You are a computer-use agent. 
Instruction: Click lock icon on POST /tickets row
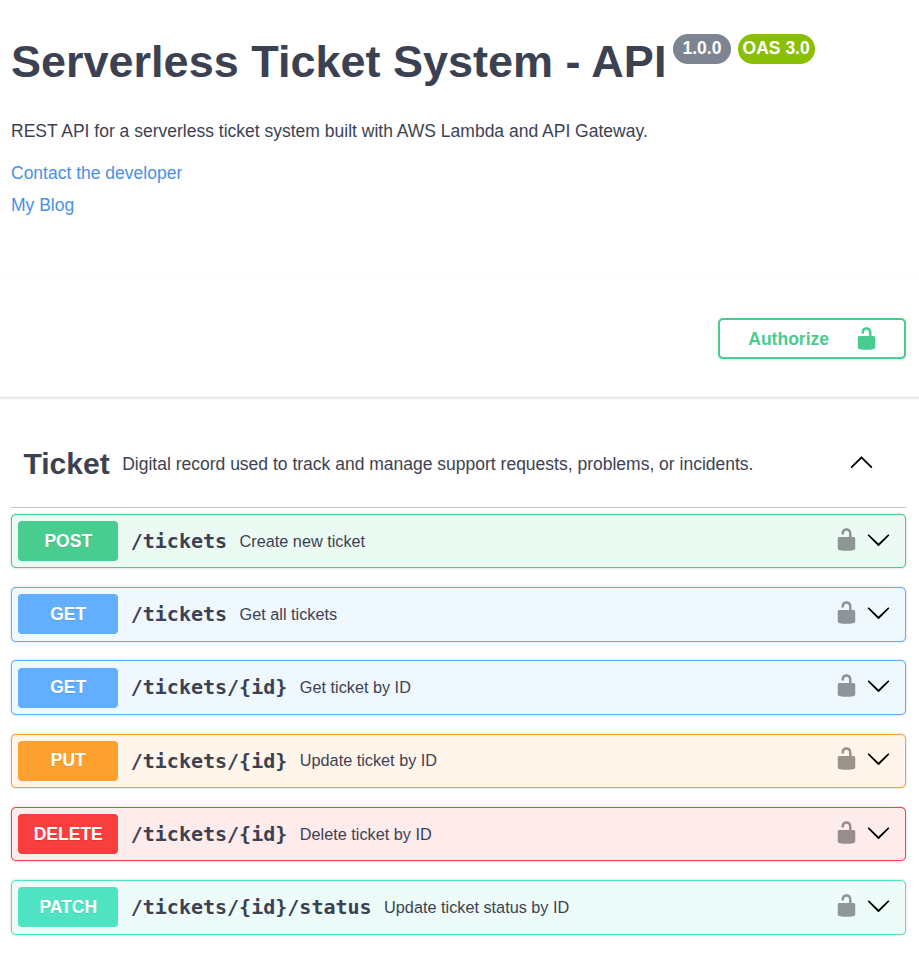click(846, 541)
